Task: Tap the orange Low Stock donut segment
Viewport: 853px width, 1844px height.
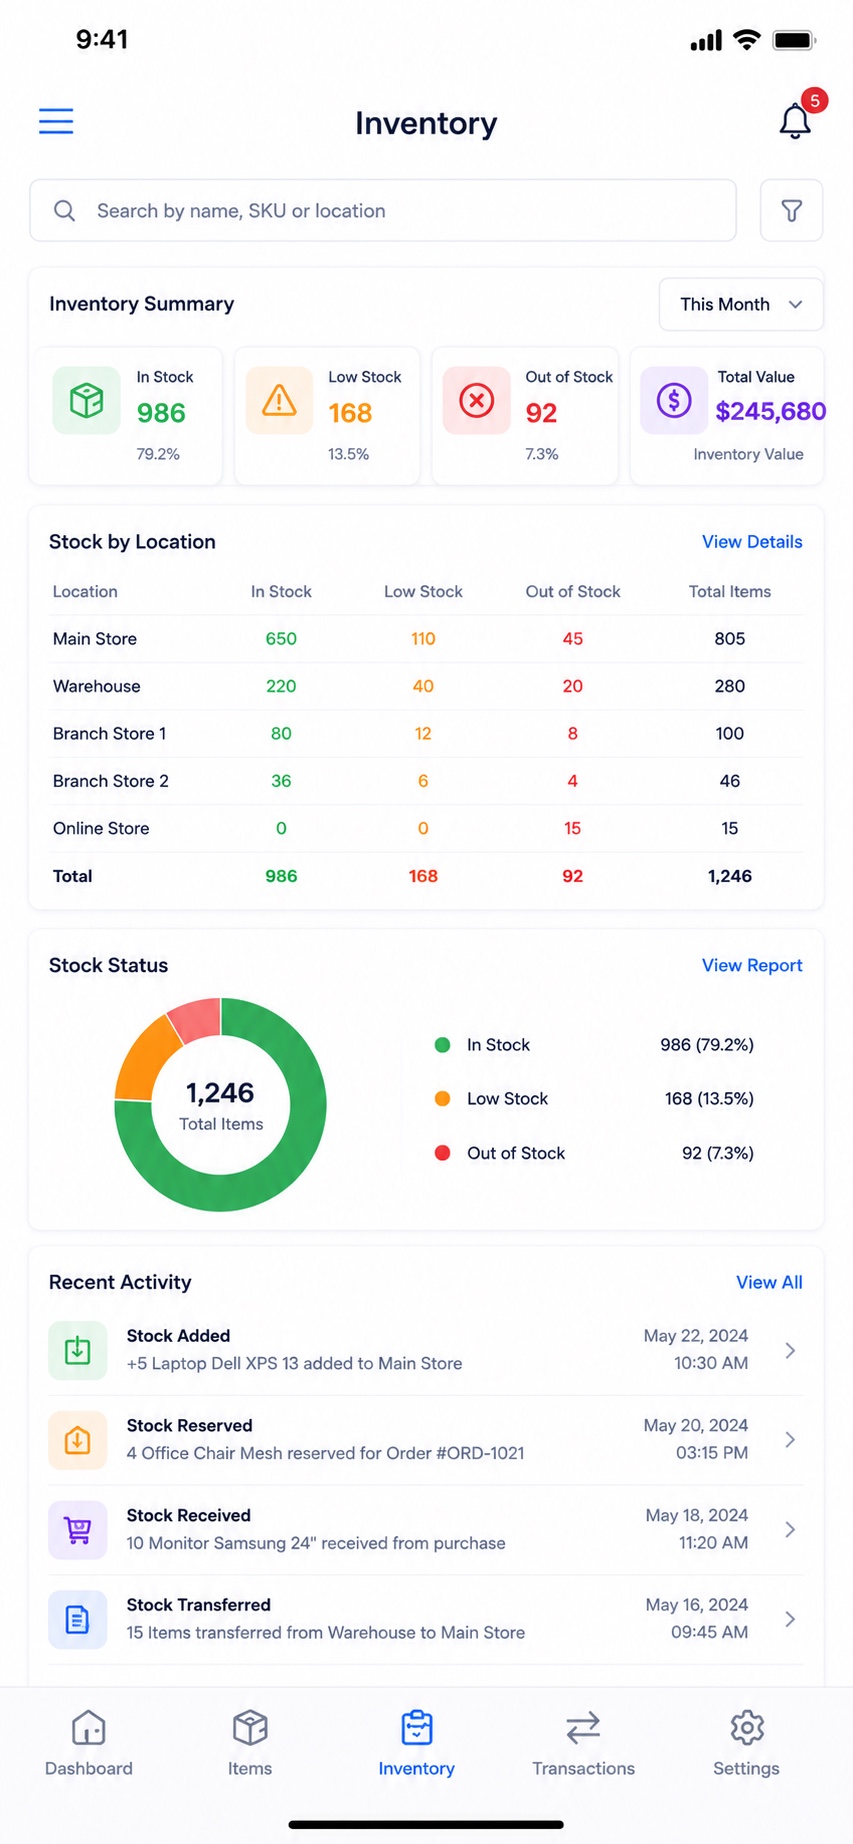Action: coord(146,1061)
